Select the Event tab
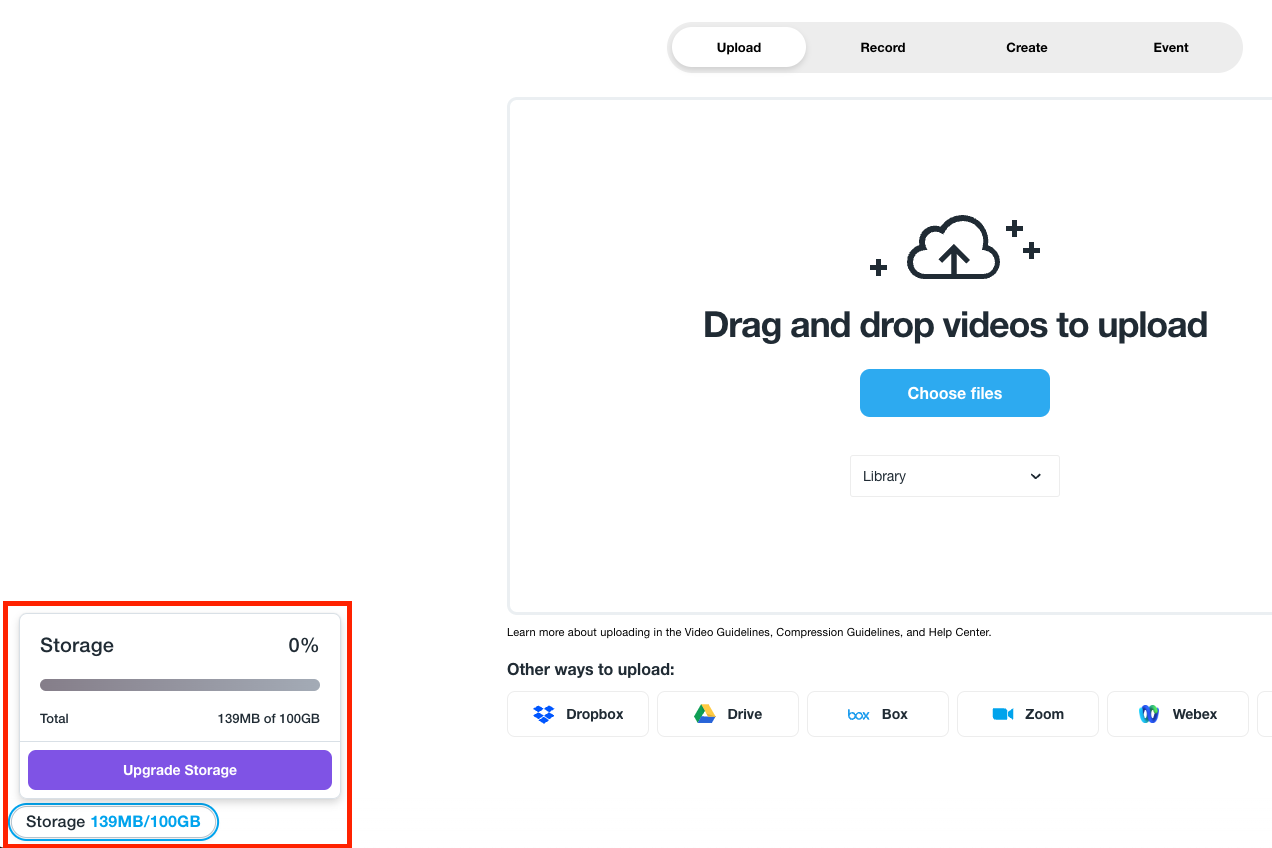 [1171, 48]
